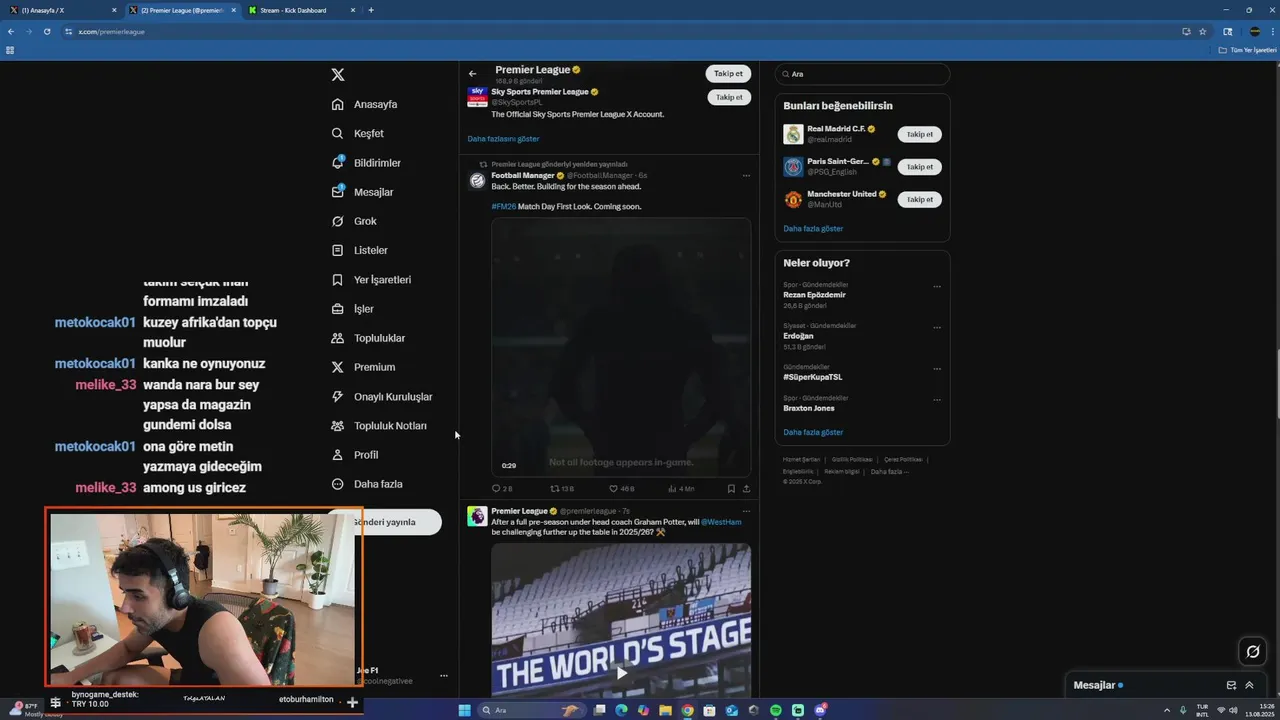Click the Ara search field on X

[862, 74]
